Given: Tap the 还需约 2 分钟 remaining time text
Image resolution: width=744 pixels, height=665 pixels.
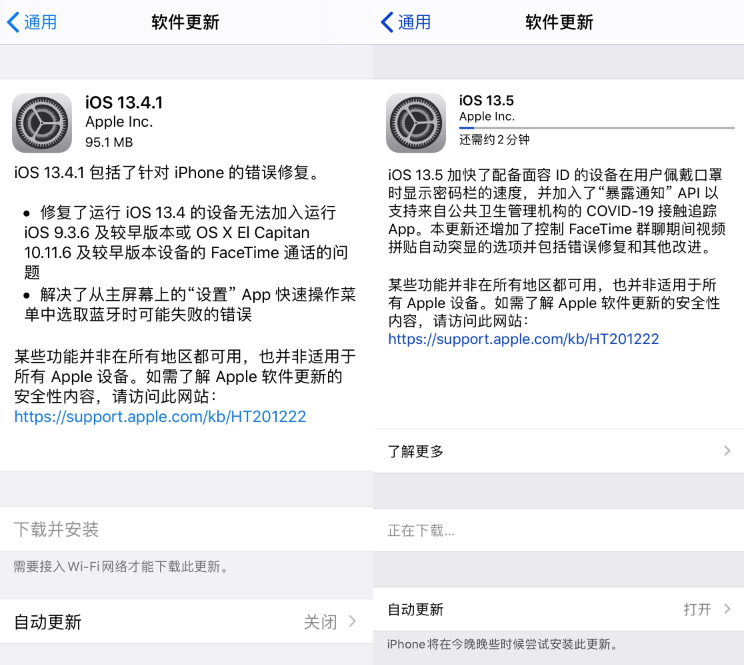Looking at the screenshot, I should point(494,139).
